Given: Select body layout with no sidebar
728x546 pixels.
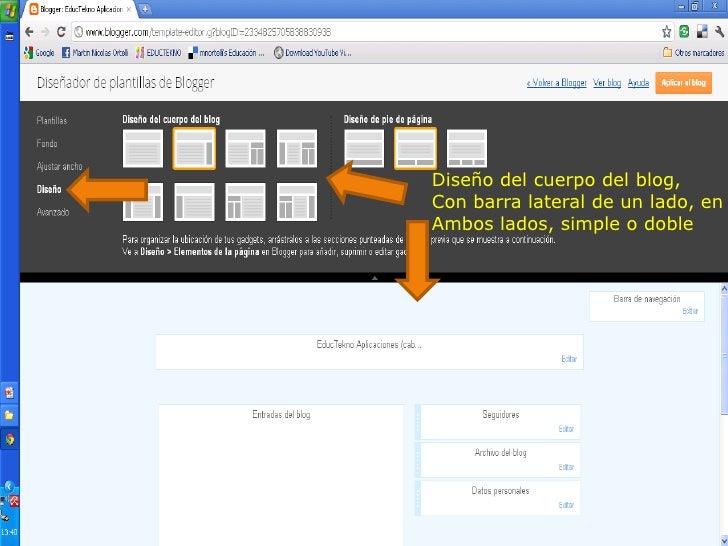Looking at the screenshot, I should point(143,149).
